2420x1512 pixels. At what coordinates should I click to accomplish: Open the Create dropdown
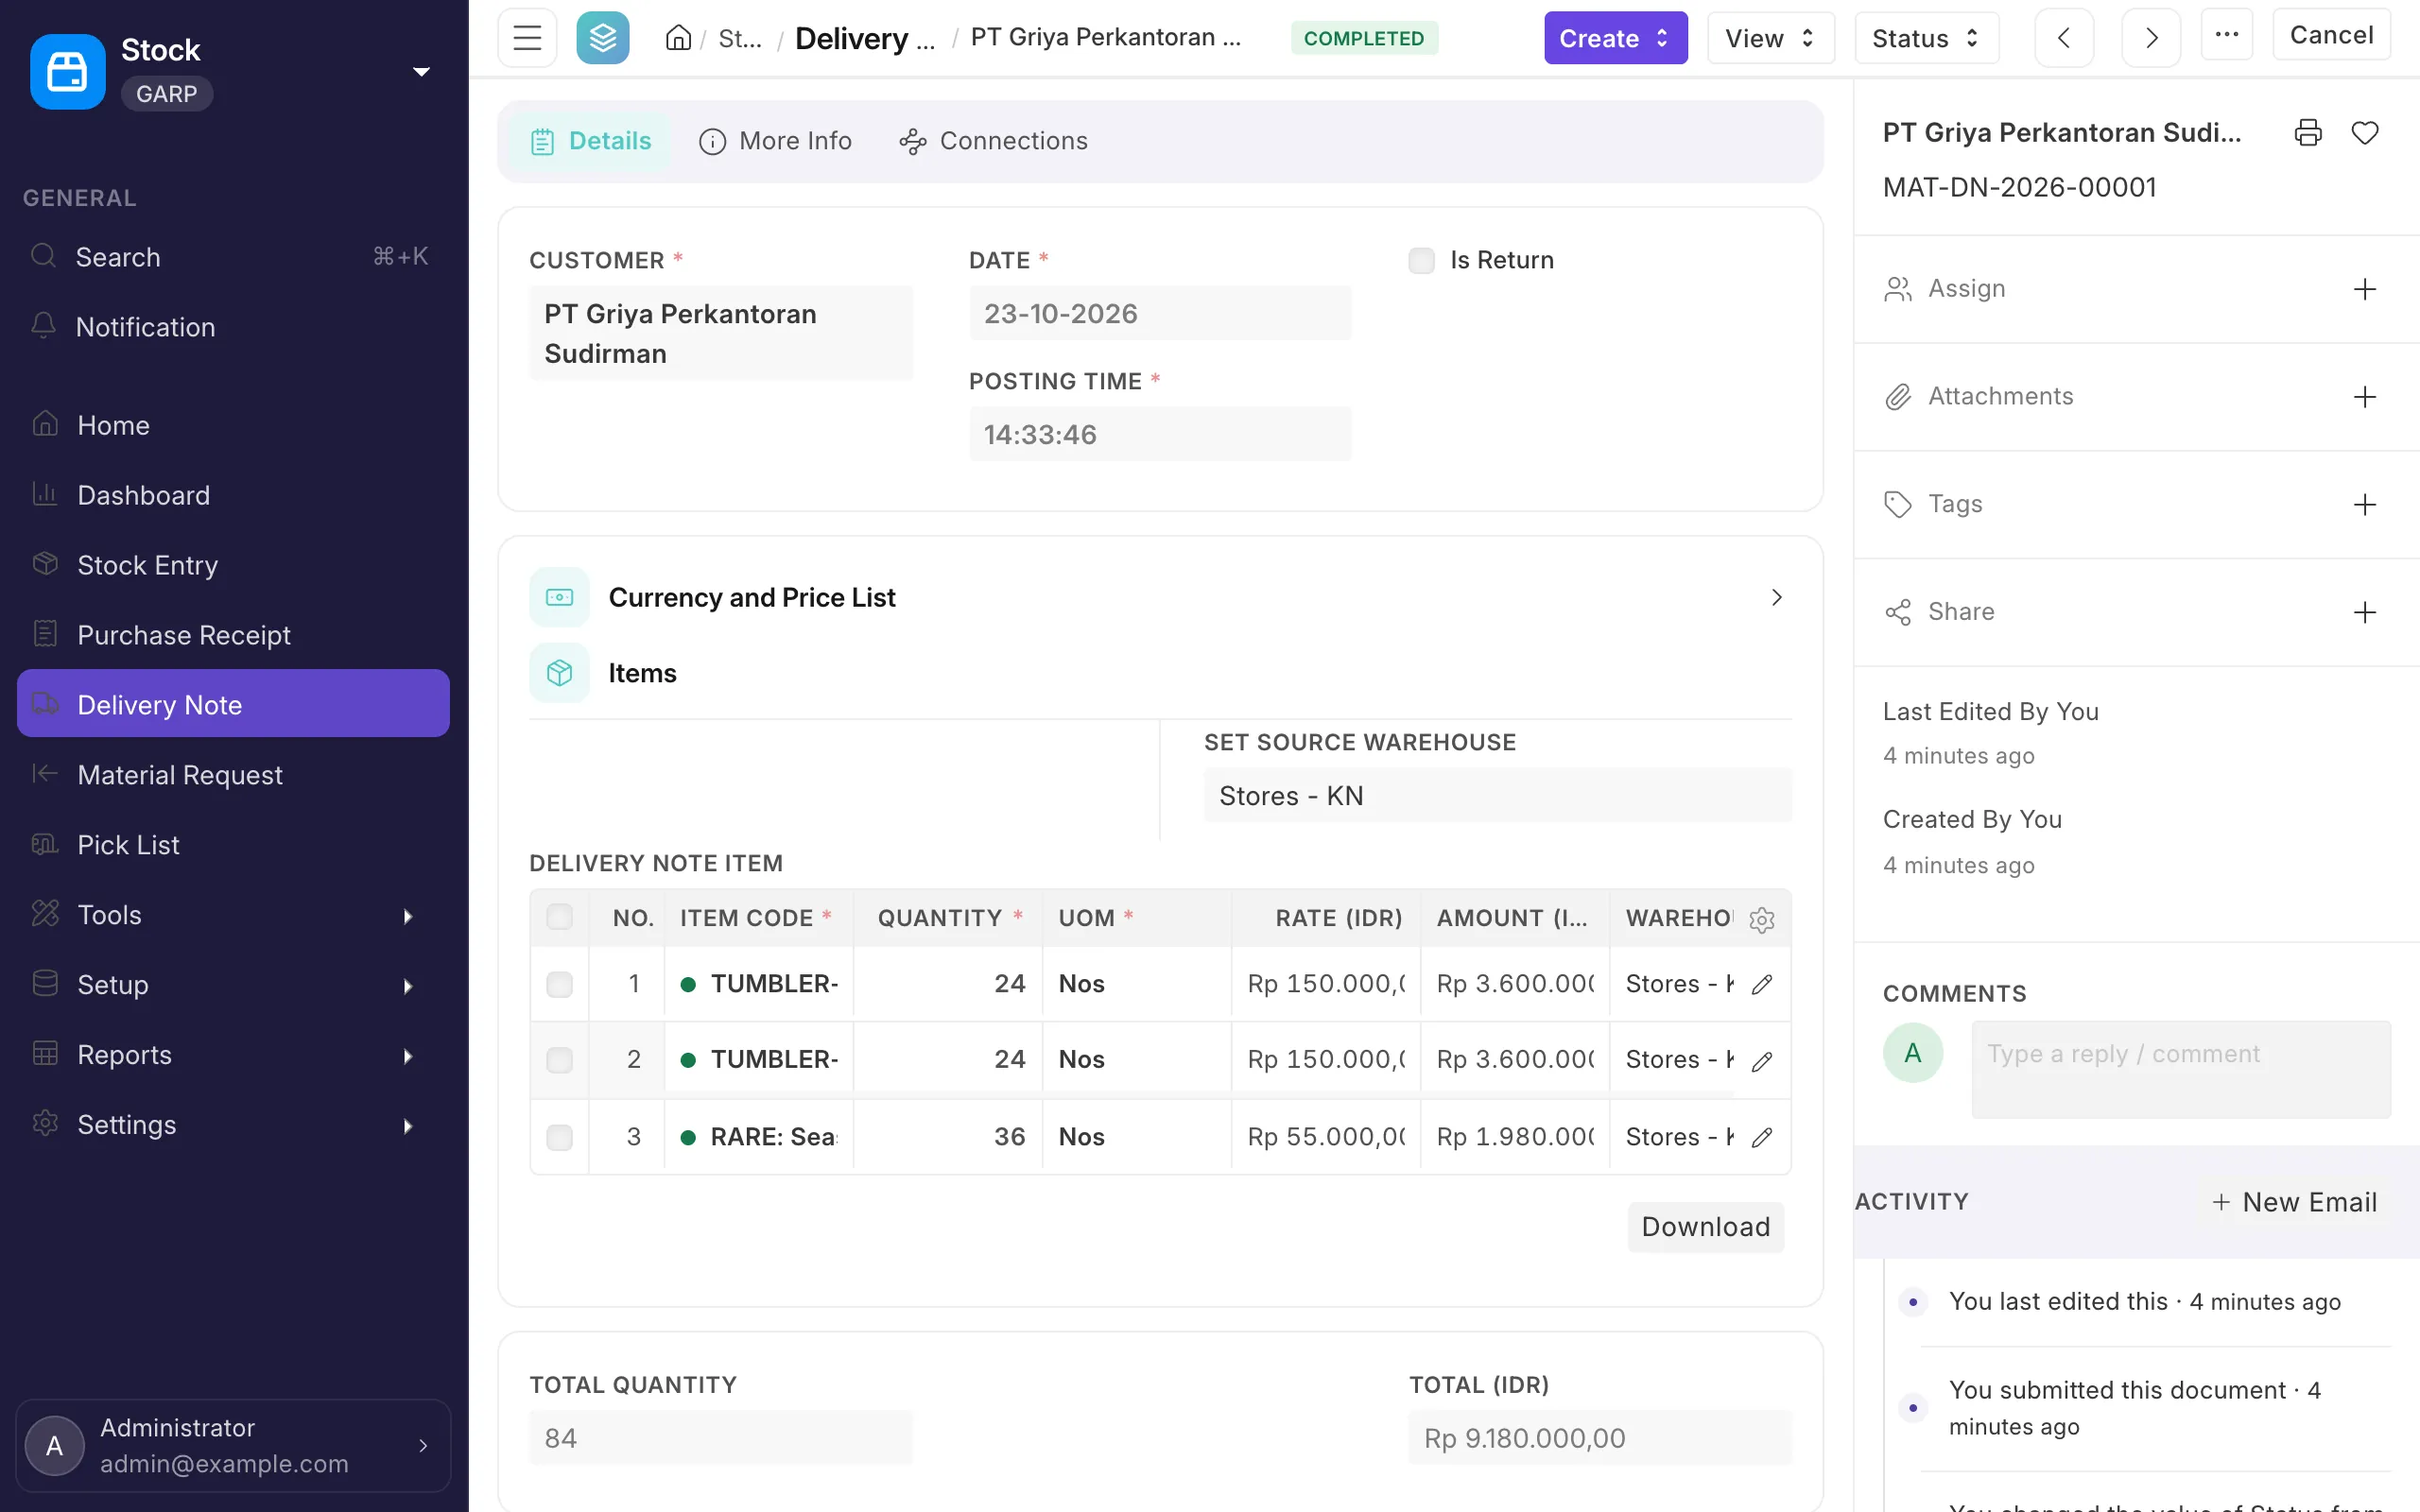pyautogui.click(x=1615, y=38)
